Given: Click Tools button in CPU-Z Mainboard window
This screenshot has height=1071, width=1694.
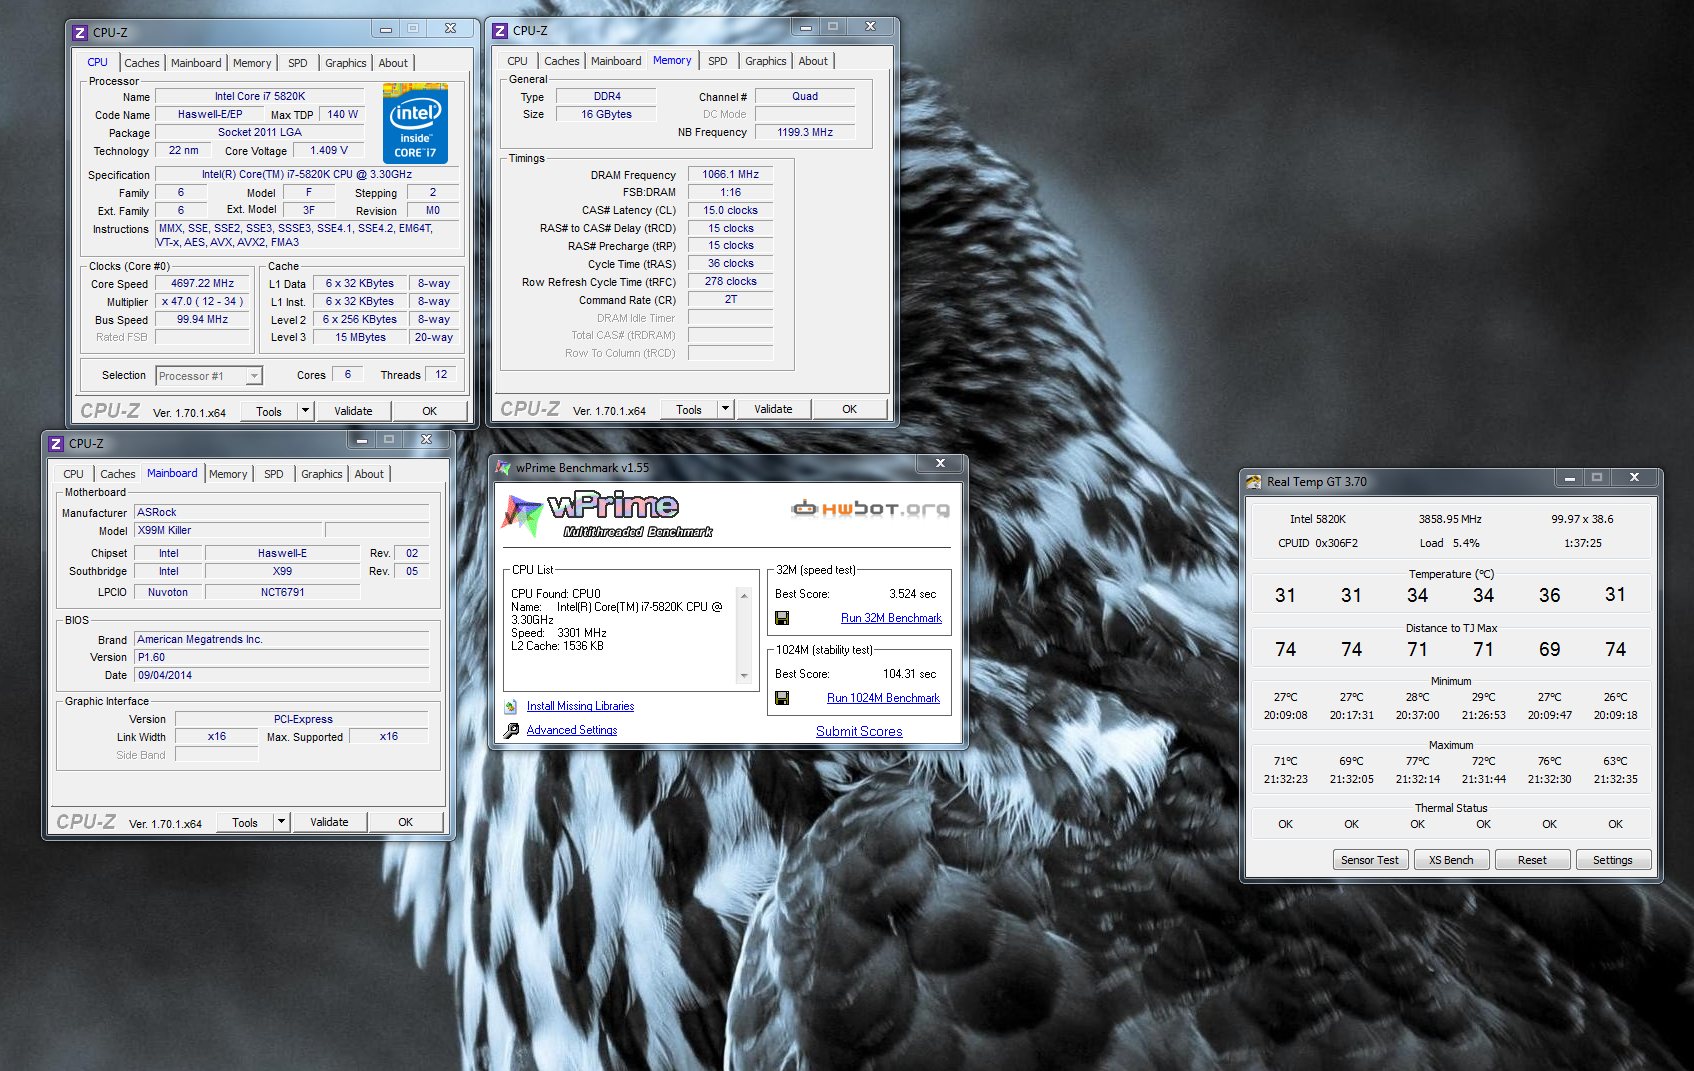Looking at the screenshot, I should point(245,822).
